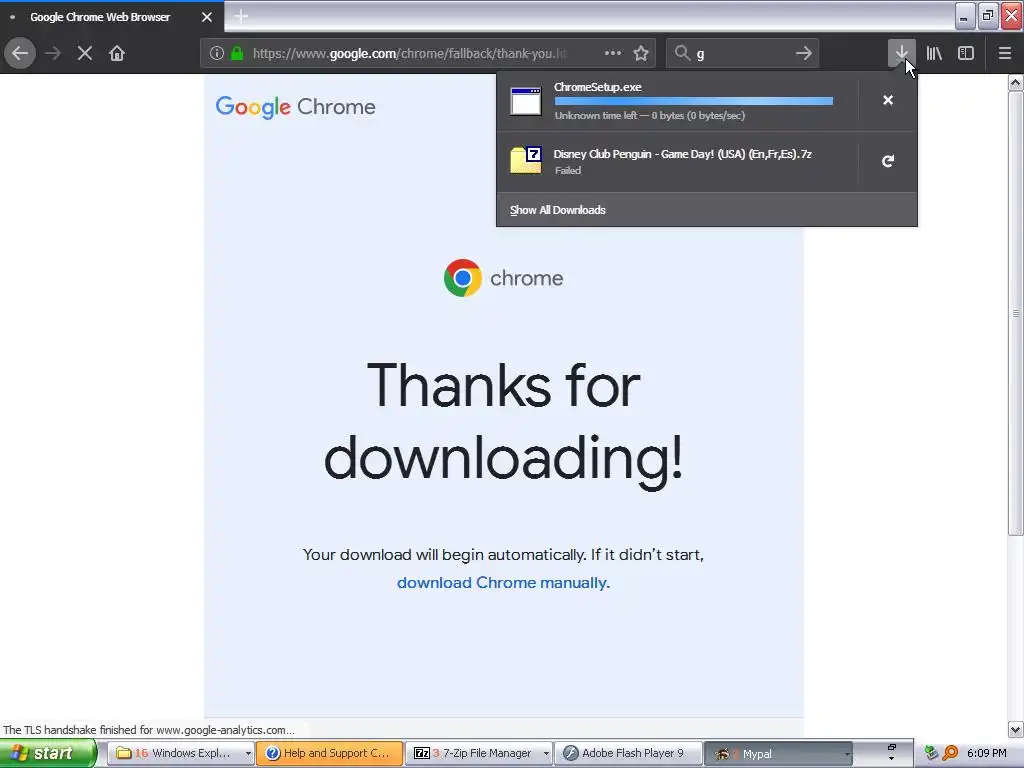Click the ChromeSetup.exe download progress bar
Screen dimensions: 1024x768
click(694, 101)
